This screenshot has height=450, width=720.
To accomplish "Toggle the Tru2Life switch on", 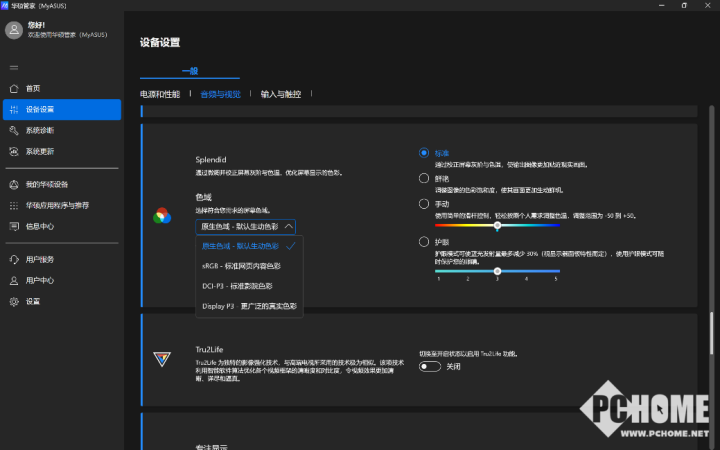I will pos(430,366).
